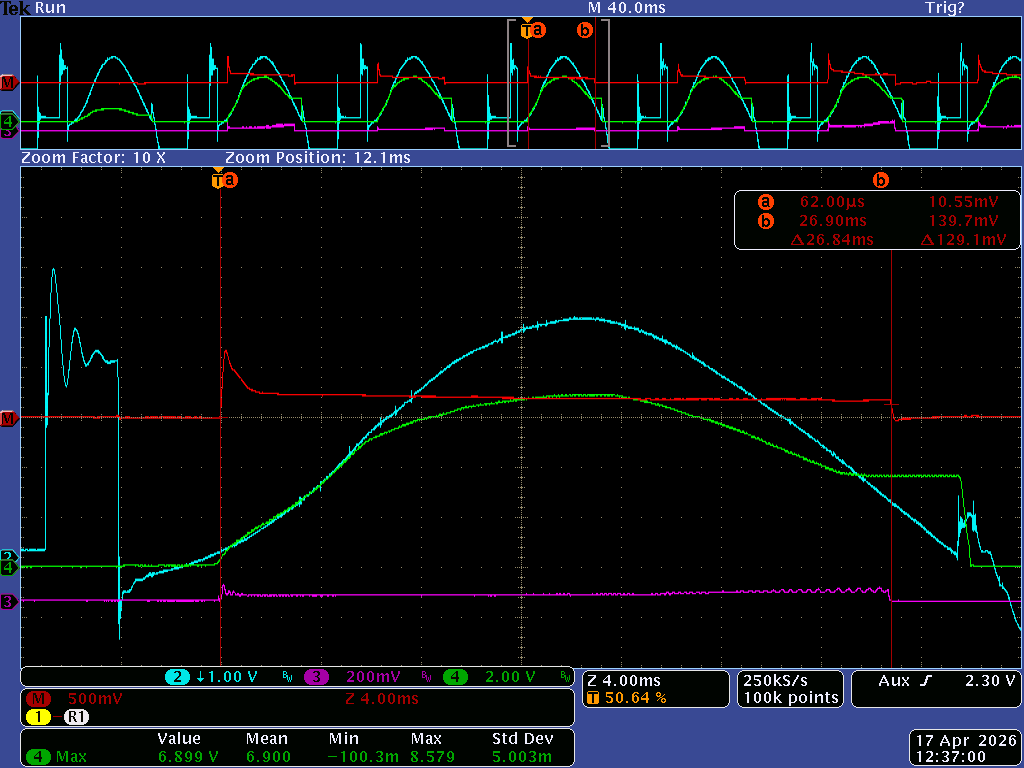The width and height of the screenshot is (1024, 768).
Task: Click the M 40.0ms timebase readout
Action: pyautogui.click(x=626, y=8)
